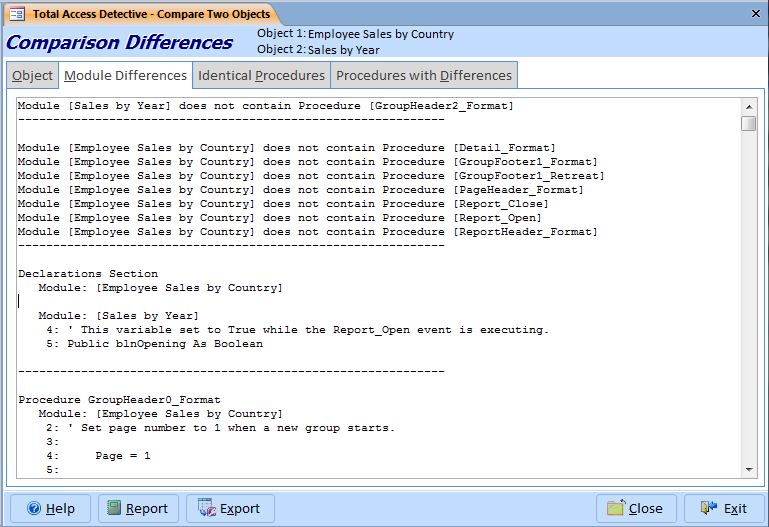Click the Help button label
Screen dimensions: 769x527
coord(60,509)
